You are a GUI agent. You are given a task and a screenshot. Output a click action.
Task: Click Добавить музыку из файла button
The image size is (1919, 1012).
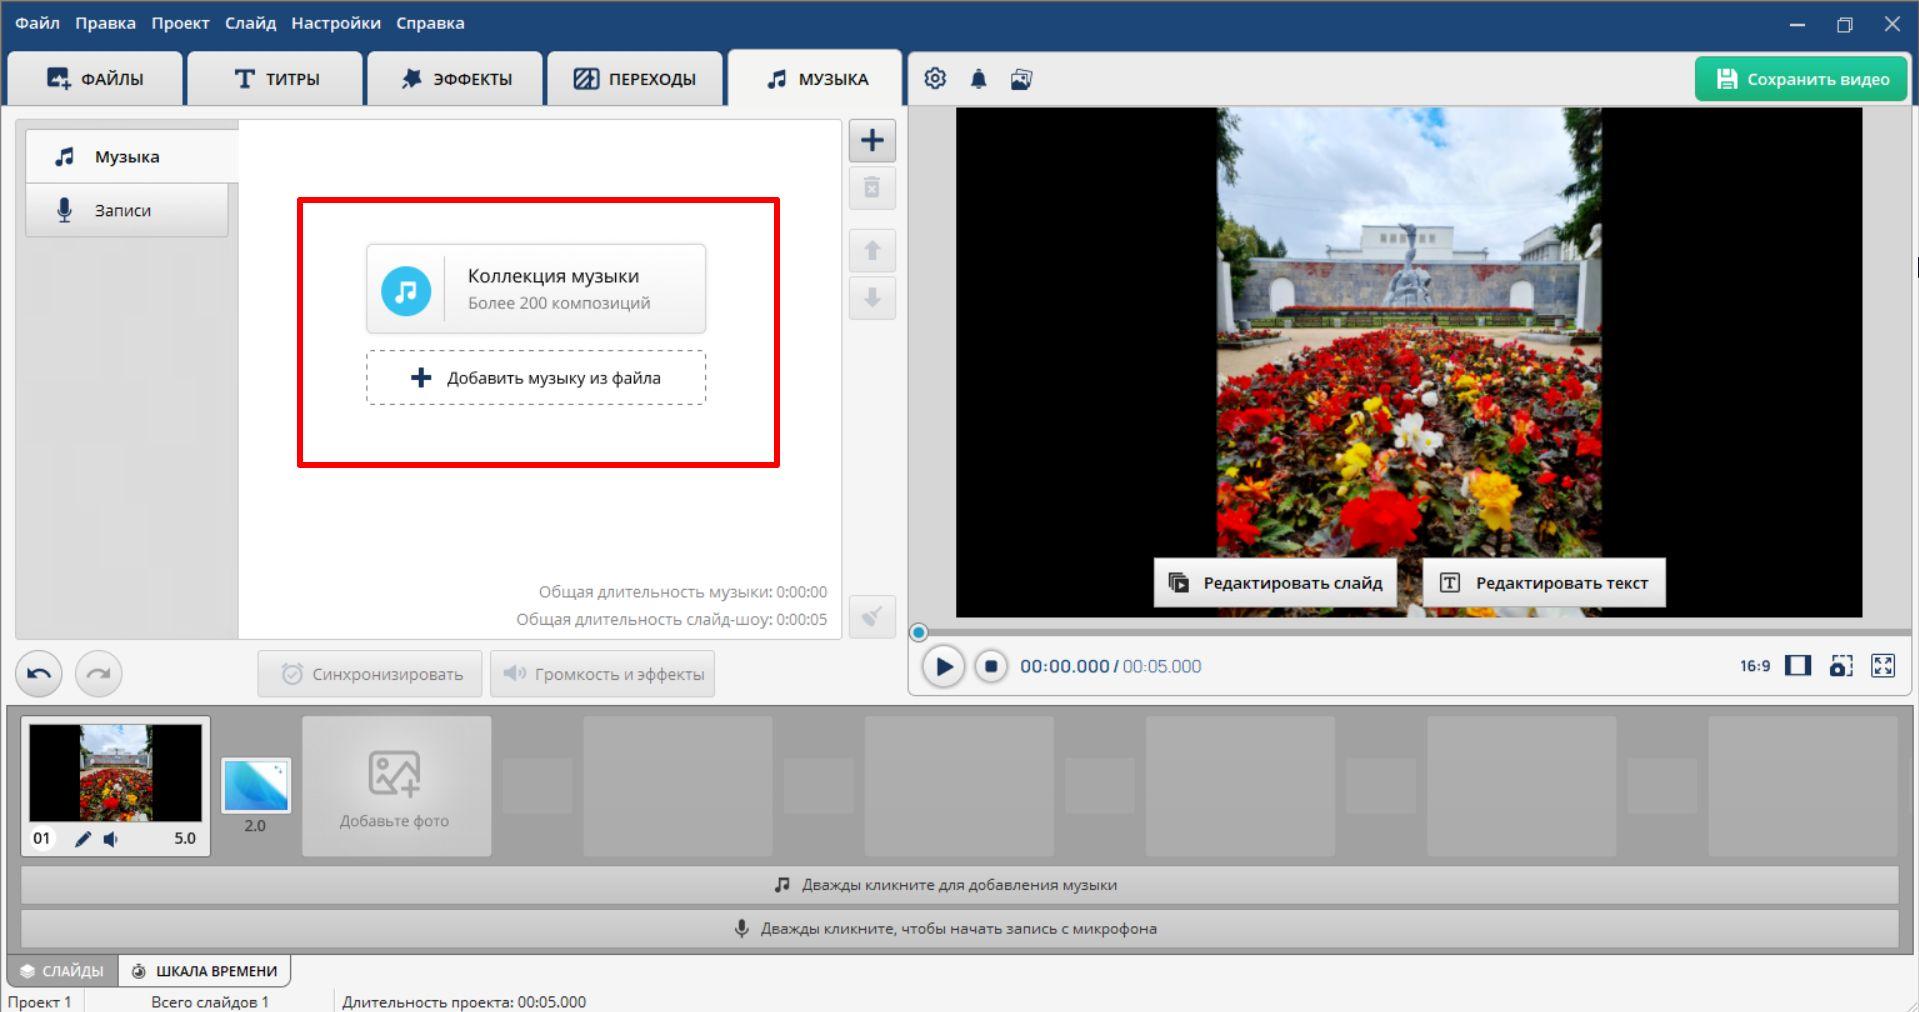click(x=536, y=378)
